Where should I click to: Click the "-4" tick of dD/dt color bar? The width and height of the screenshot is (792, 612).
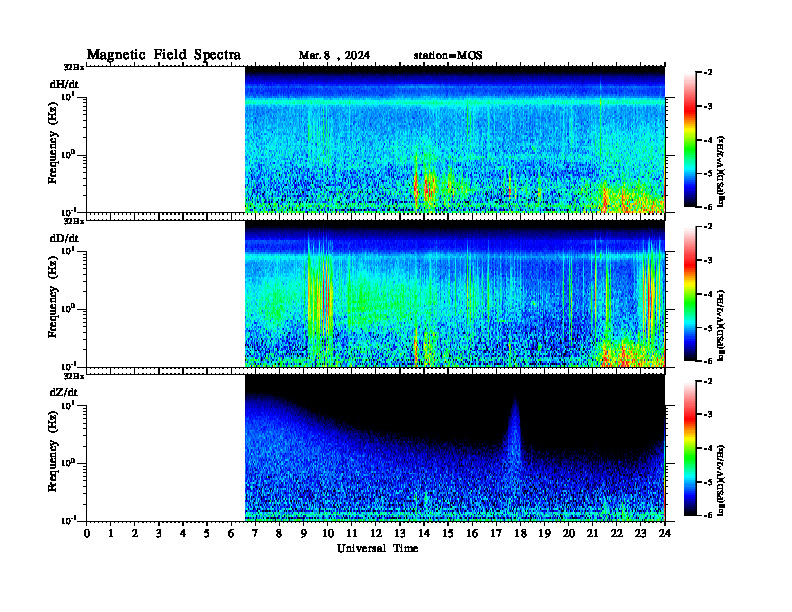708,294
